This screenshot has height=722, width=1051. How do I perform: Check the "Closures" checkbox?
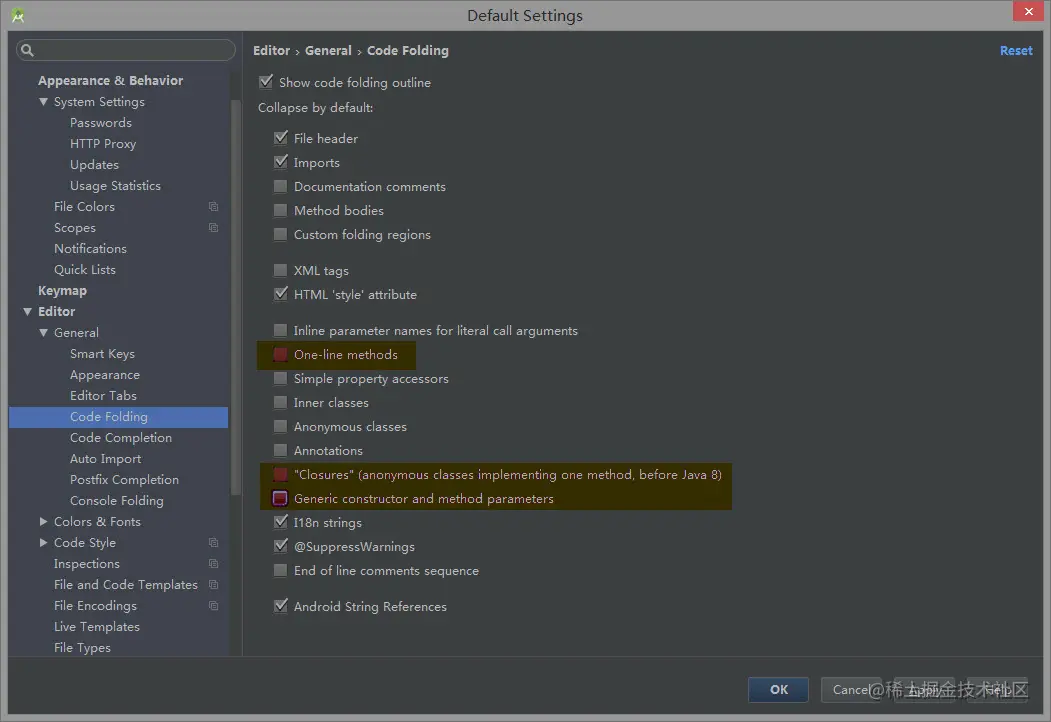pyautogui.click(x=280, y=475)
